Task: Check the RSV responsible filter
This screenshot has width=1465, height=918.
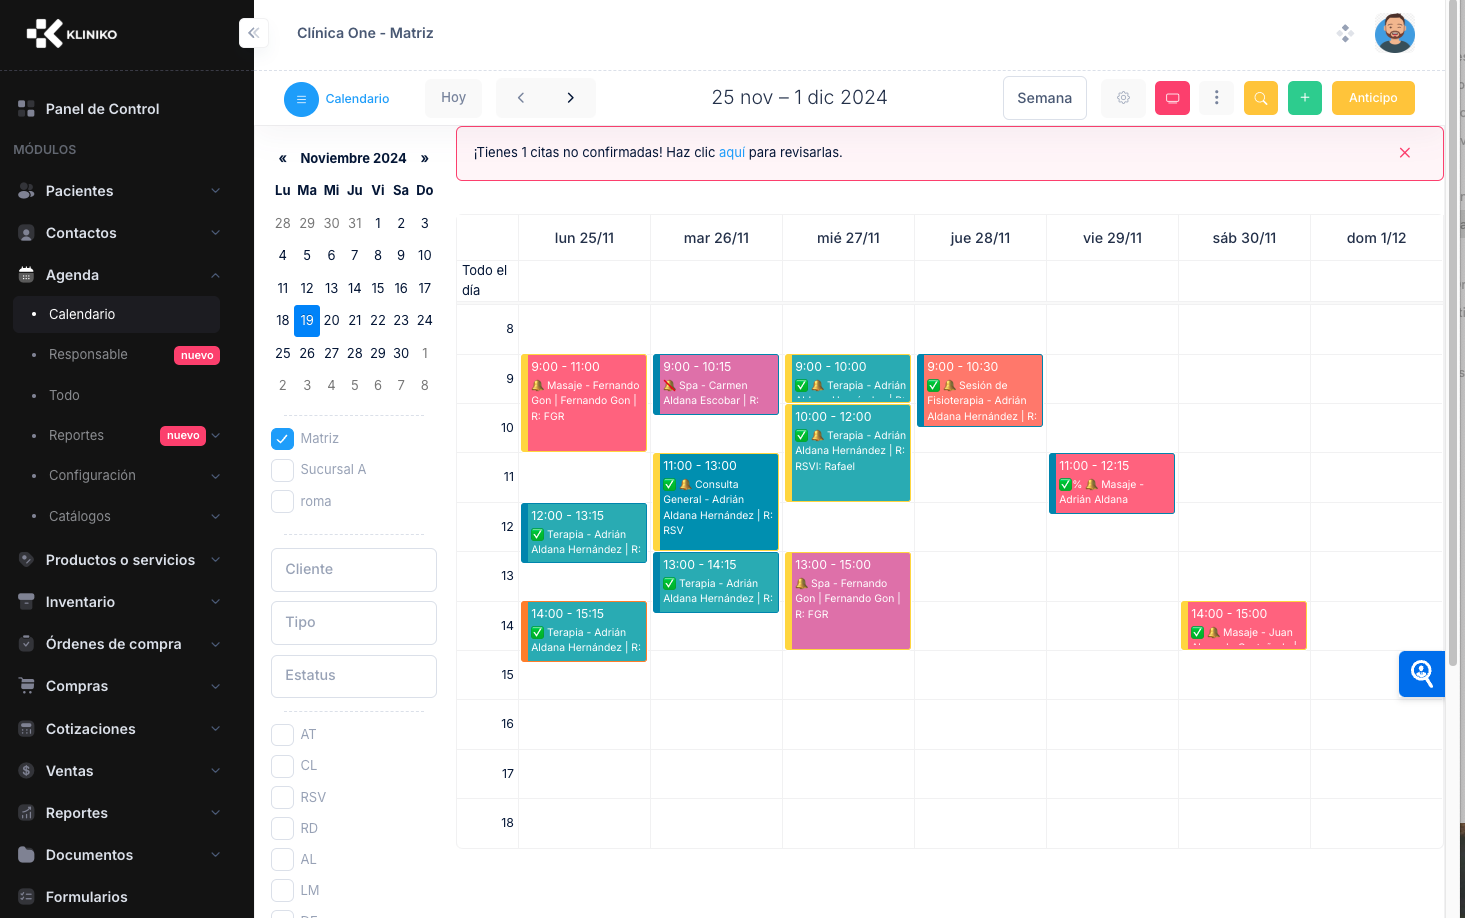Action: tap(282, 797)
